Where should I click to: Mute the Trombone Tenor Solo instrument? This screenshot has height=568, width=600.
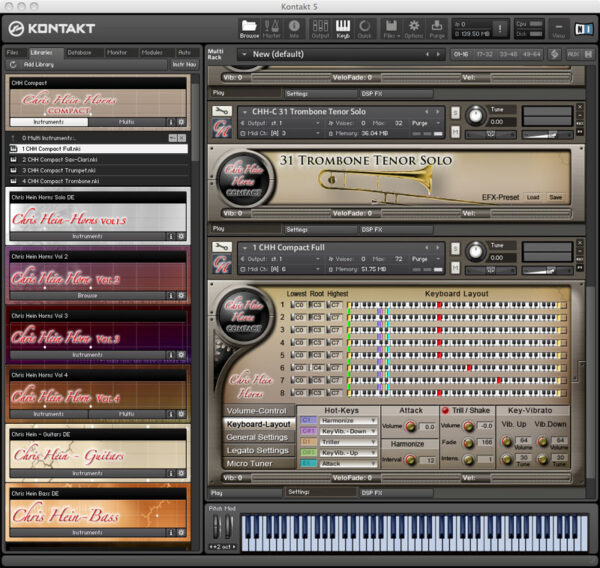[455, 132]
